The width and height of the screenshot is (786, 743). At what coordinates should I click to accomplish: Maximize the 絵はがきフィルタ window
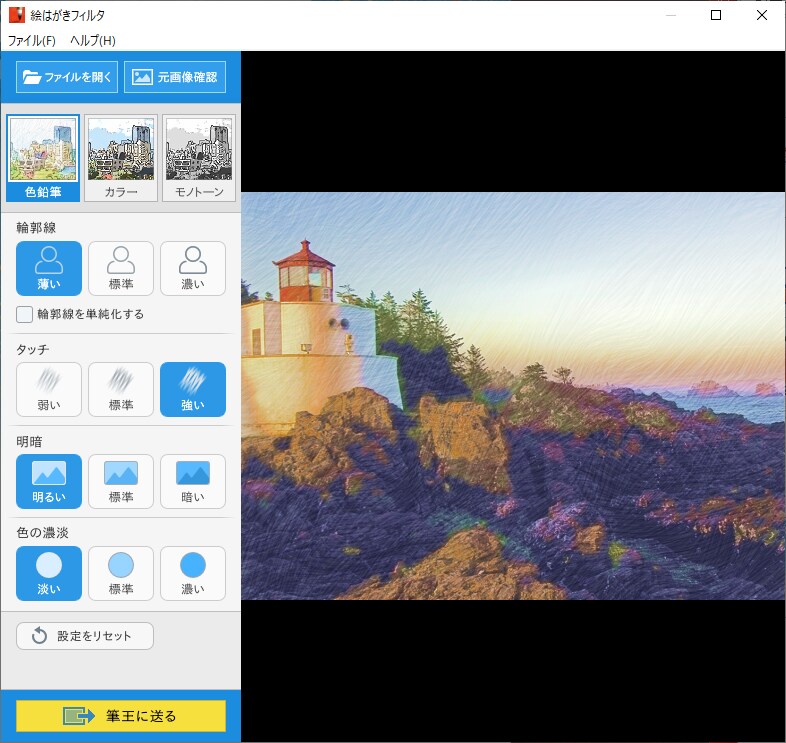click(x=716, y=15)
